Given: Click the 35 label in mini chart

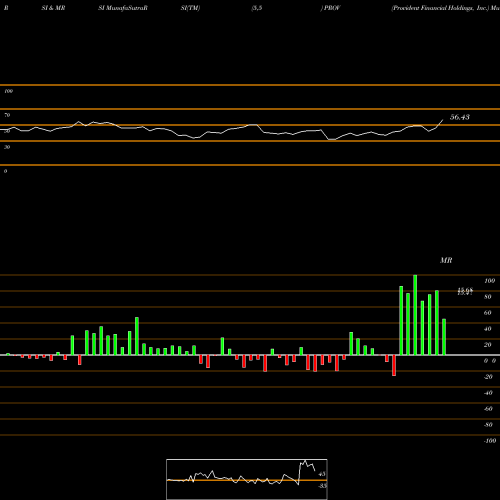Looking at the screenshot, I should click(x=322, y=486).
